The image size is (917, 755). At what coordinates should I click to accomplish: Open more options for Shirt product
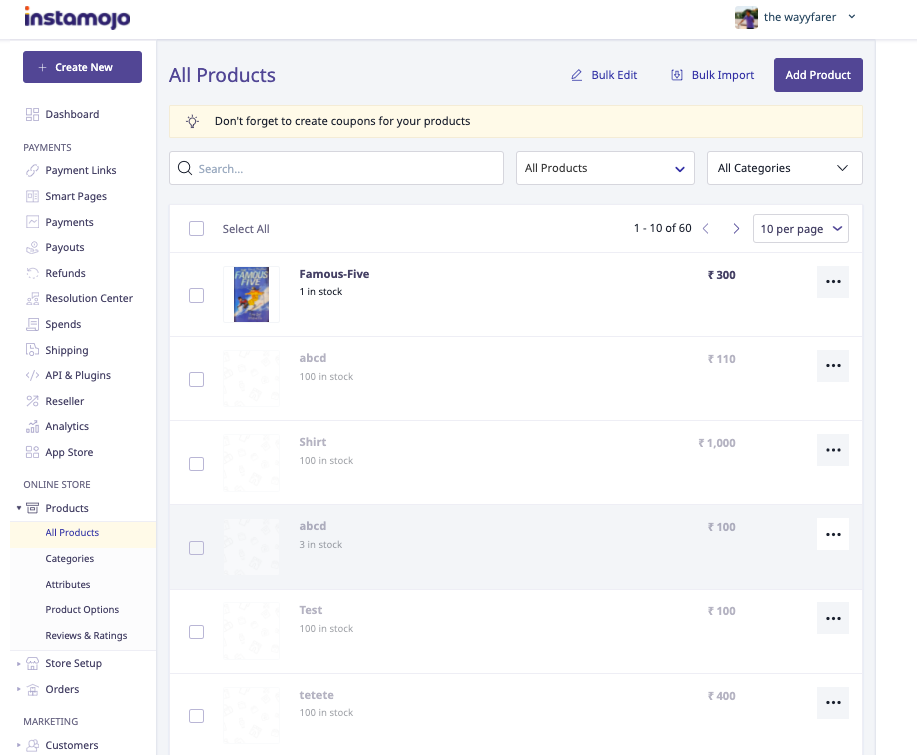tap(833, 450)
